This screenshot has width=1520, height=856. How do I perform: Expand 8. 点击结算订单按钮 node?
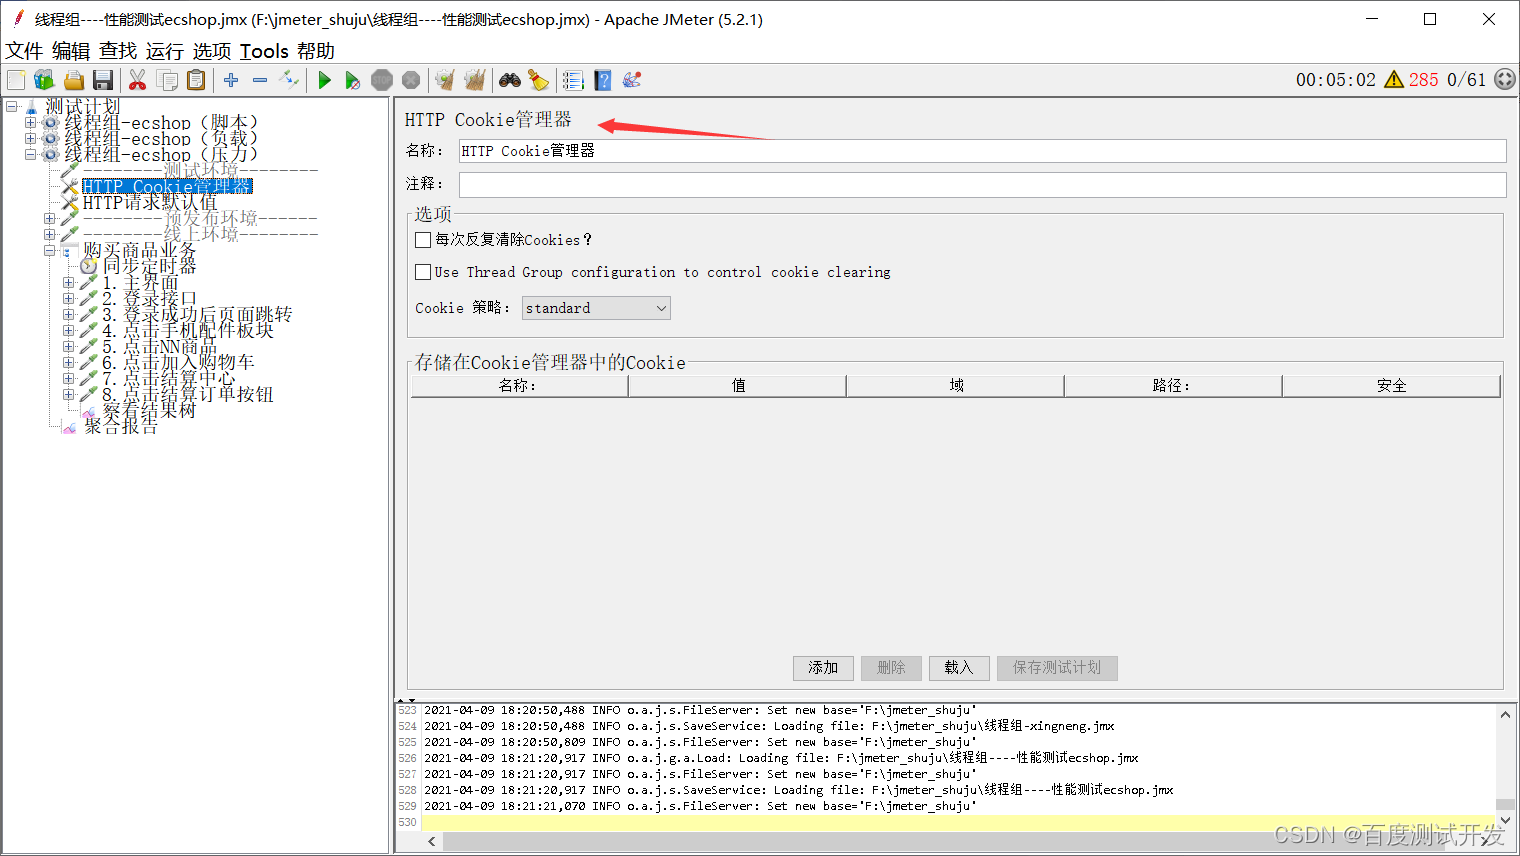pos(68,395)
